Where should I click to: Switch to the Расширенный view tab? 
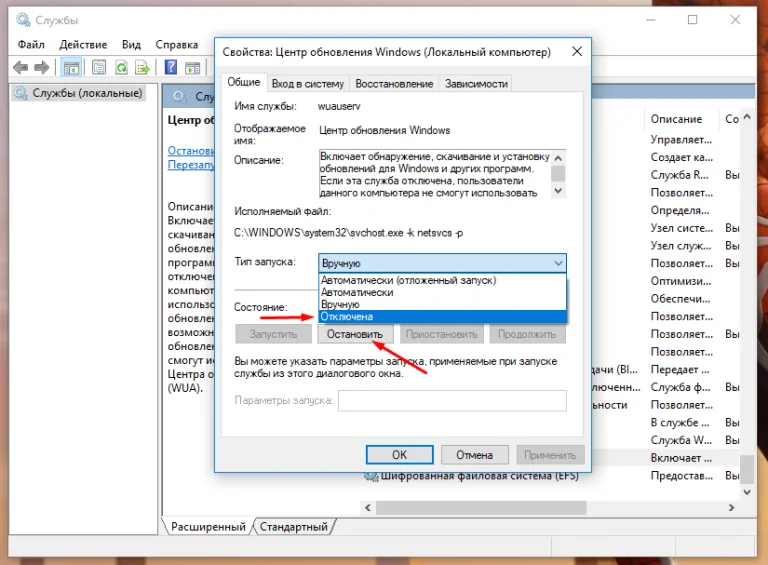(208, 527)
